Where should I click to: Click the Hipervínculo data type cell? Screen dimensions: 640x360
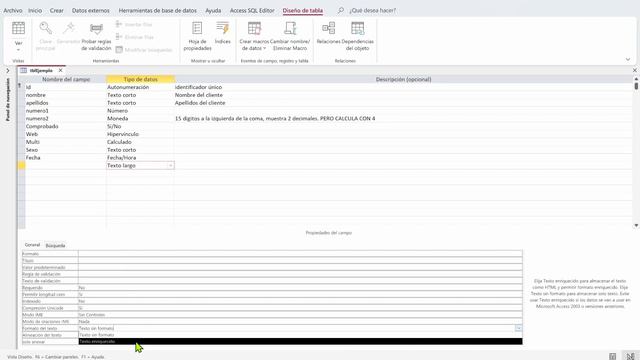[x=140, y=134]
